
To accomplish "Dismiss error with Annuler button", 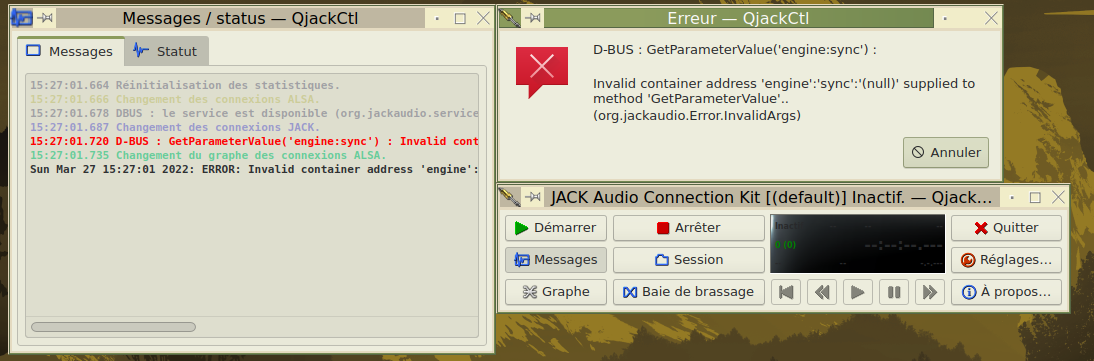I will pyautogui.click(x=945, y=152).
